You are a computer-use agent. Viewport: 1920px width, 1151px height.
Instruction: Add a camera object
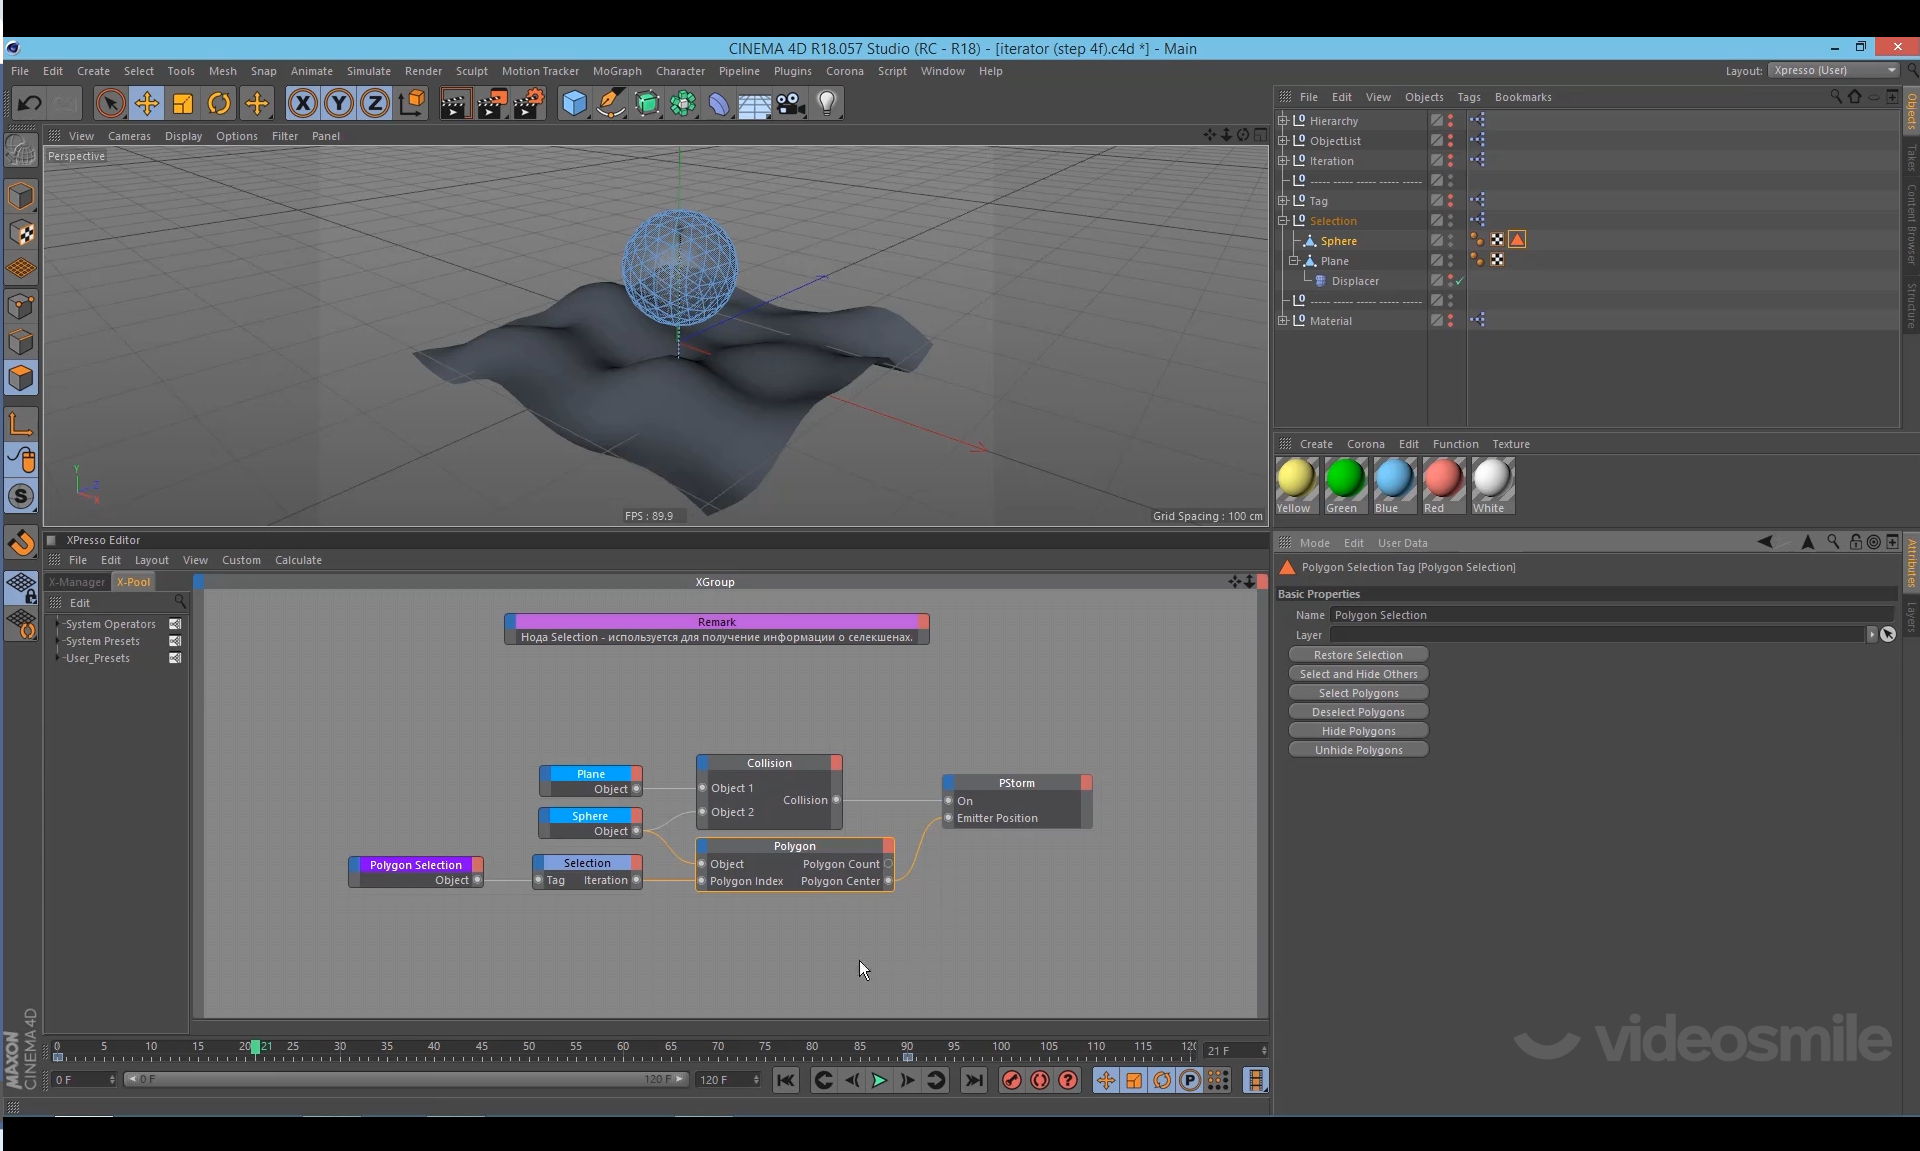[791, 103]
